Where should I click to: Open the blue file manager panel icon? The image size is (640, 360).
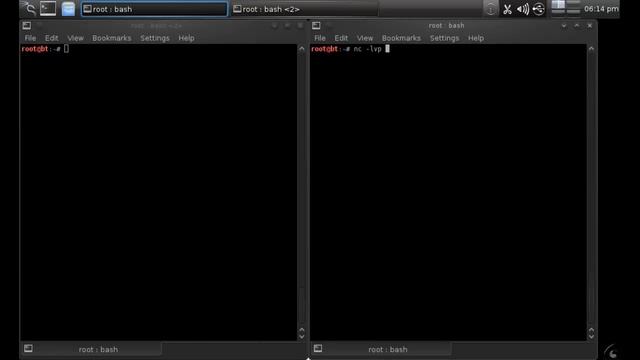click(x=68, y=9)
